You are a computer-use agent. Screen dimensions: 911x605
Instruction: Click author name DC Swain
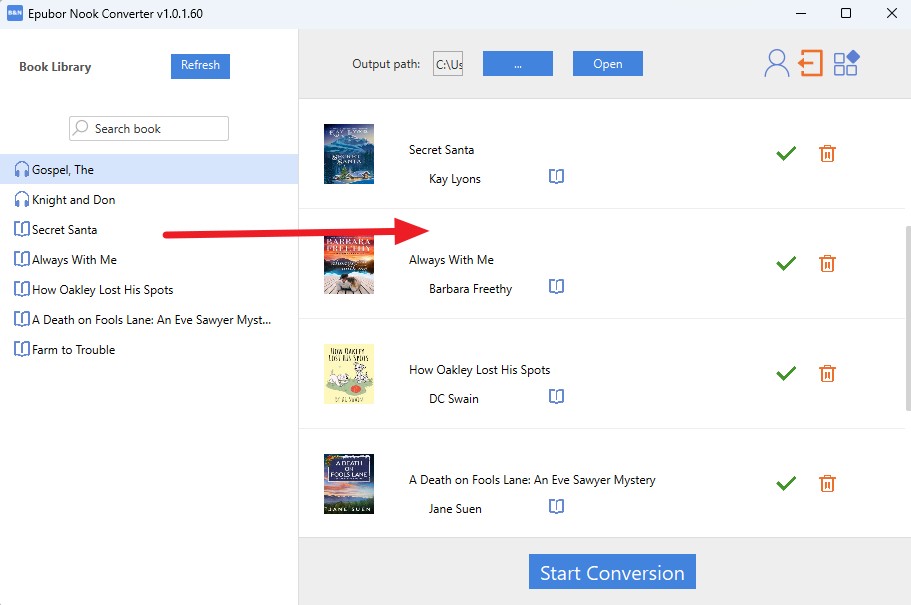(x=453, y=399)
